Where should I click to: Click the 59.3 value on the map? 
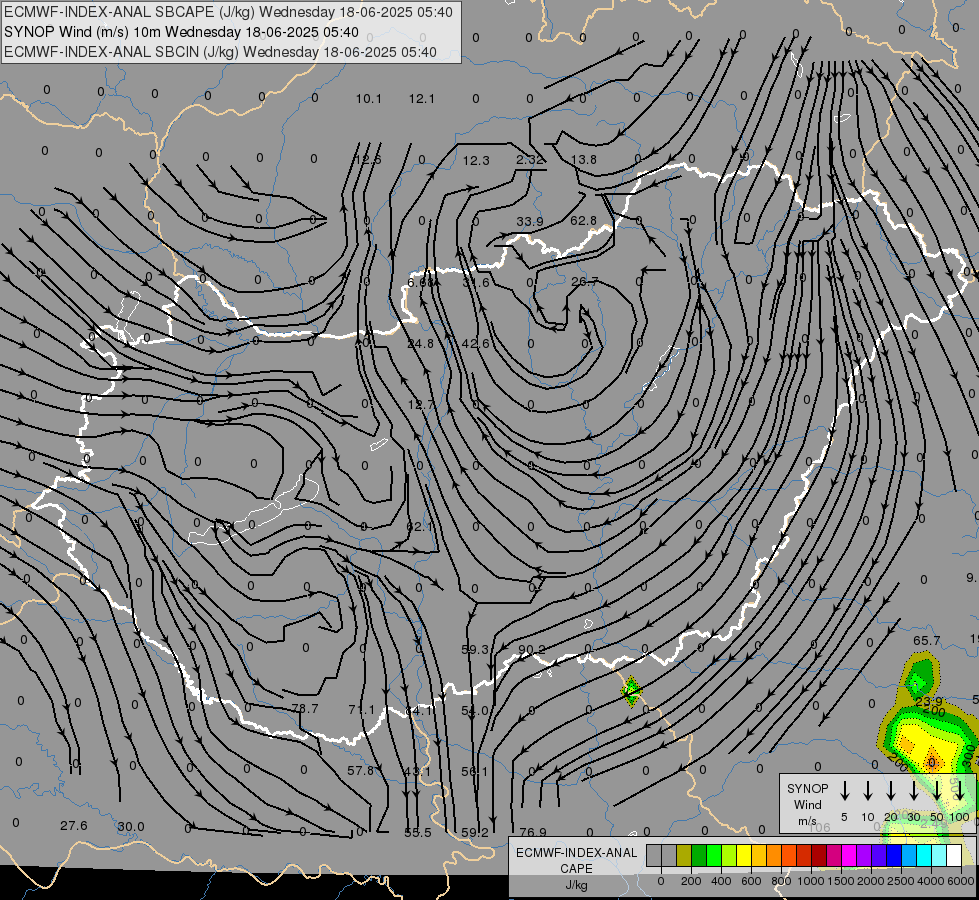pyautogui.click(x=475, y=650)
